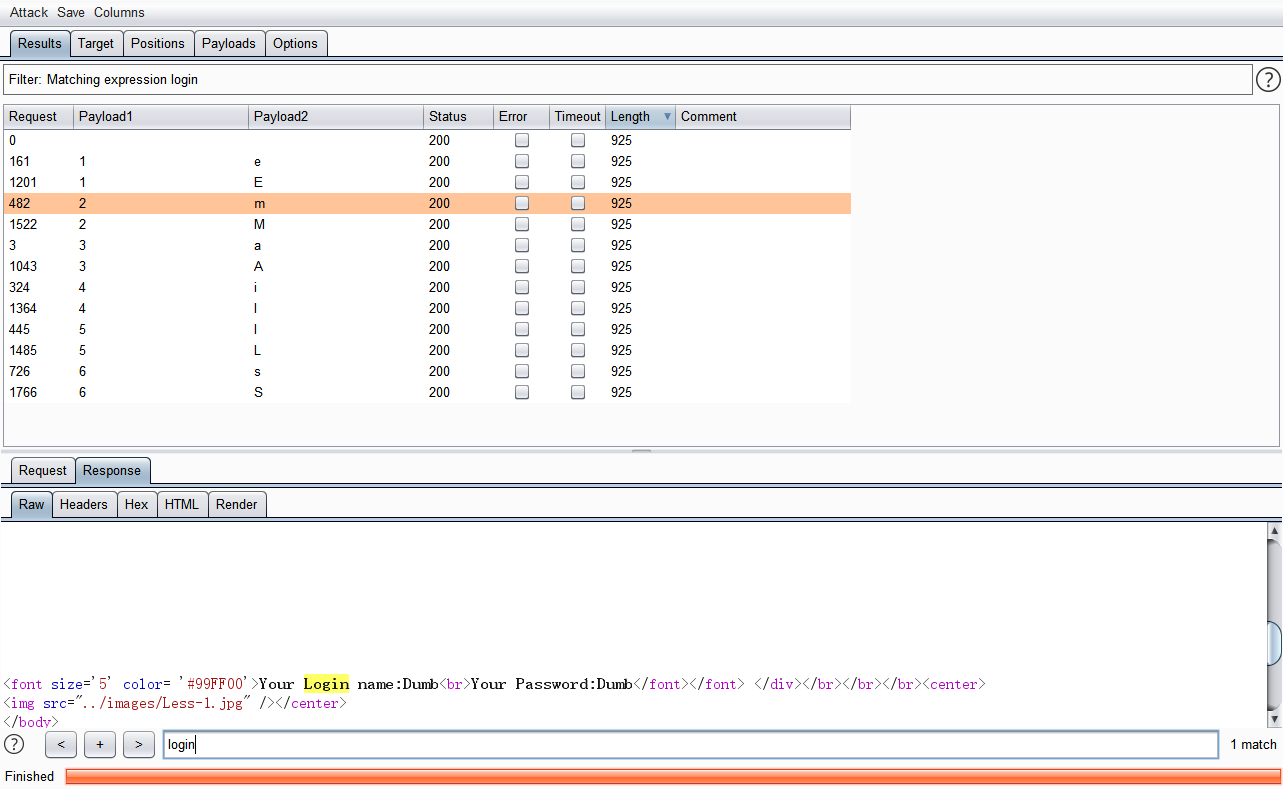Select request row 1485
This screenshot has height=789, width=1283.
pos(427,351)
